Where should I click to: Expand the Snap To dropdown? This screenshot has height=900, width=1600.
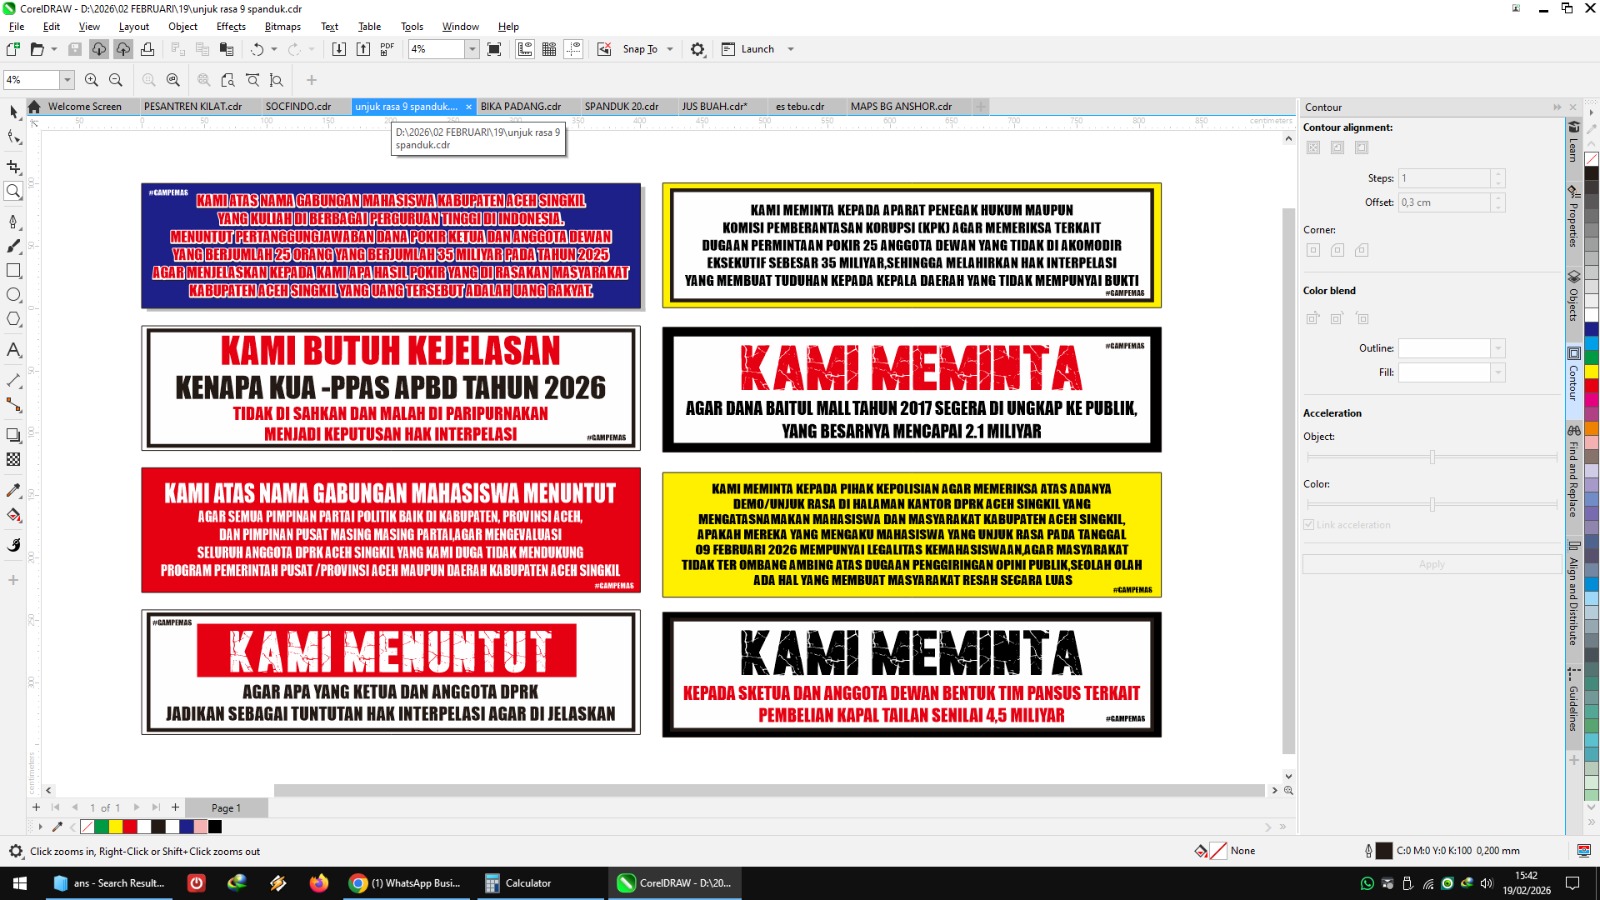coord(670,49)
